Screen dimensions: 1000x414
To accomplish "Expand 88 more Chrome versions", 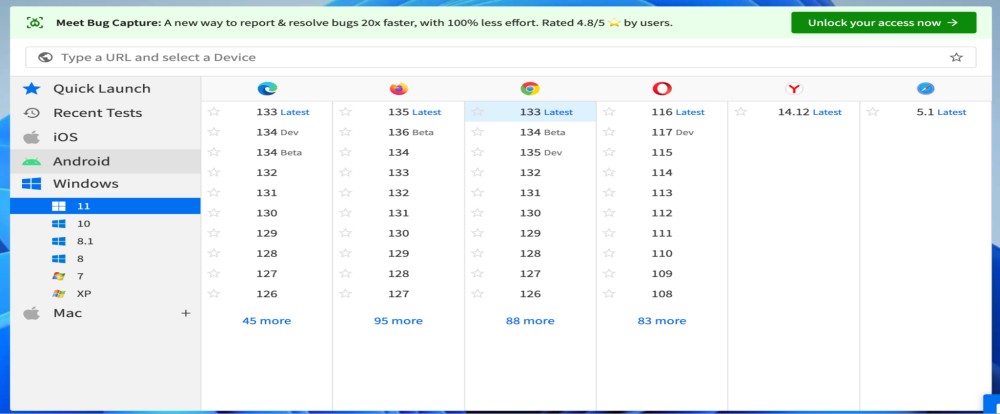I will pos(530,321).
